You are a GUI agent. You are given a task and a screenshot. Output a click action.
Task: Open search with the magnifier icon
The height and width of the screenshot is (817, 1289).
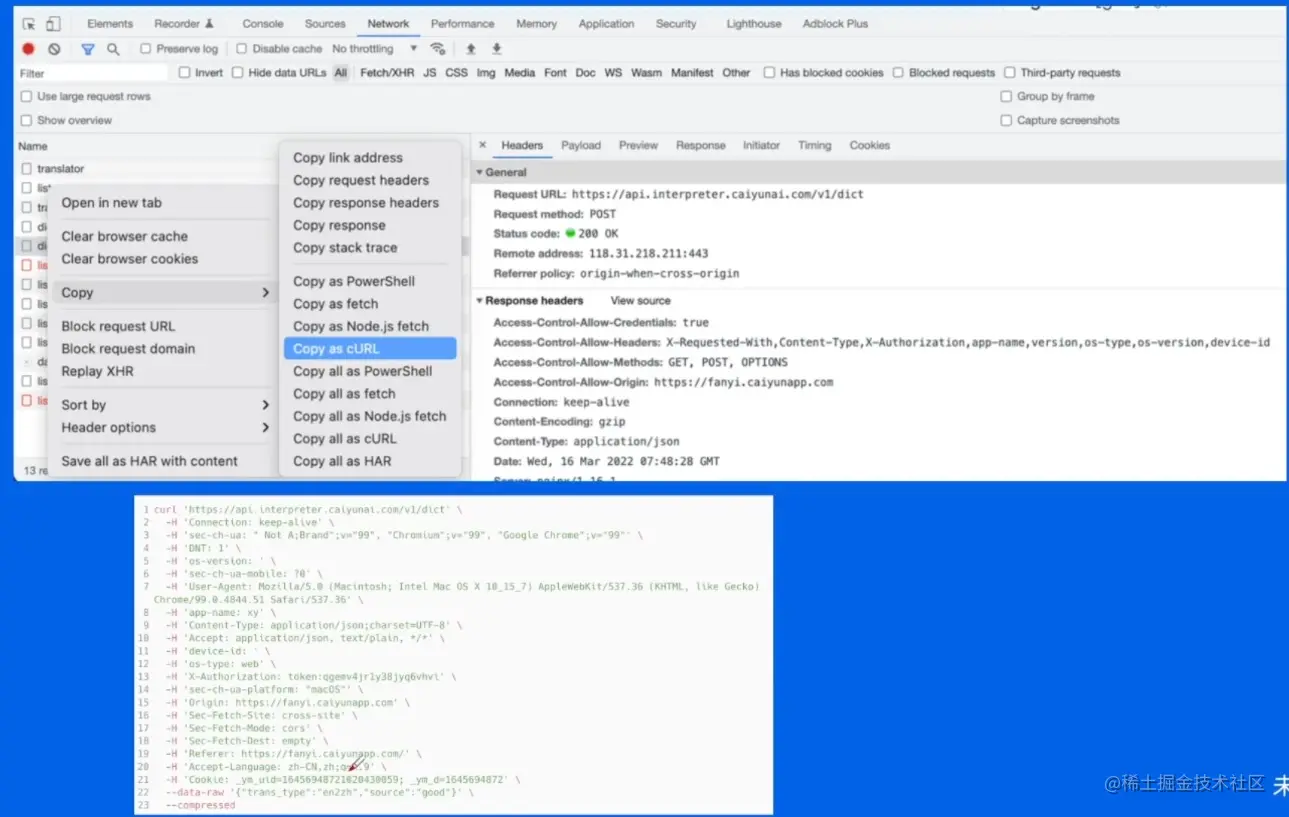tap(113, 49)
